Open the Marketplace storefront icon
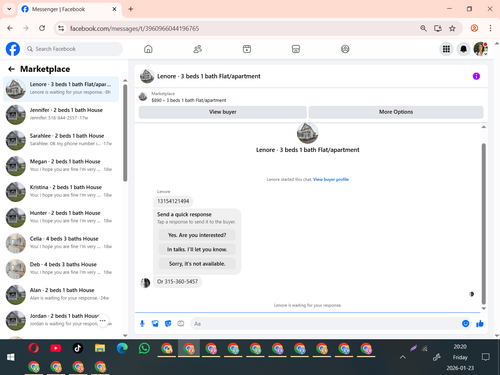Viewport: 500px width, 375px height. (x=296, y=49)
